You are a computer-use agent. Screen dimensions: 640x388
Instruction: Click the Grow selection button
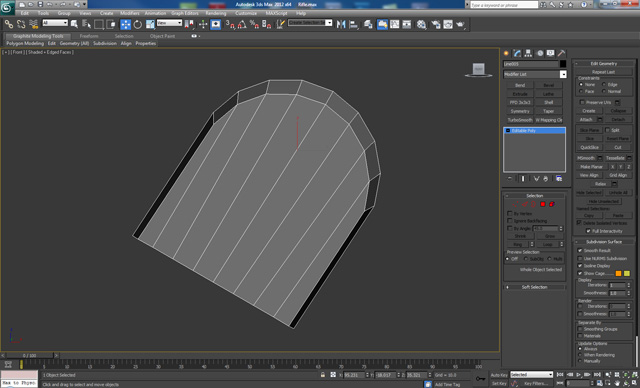[549, 236]
